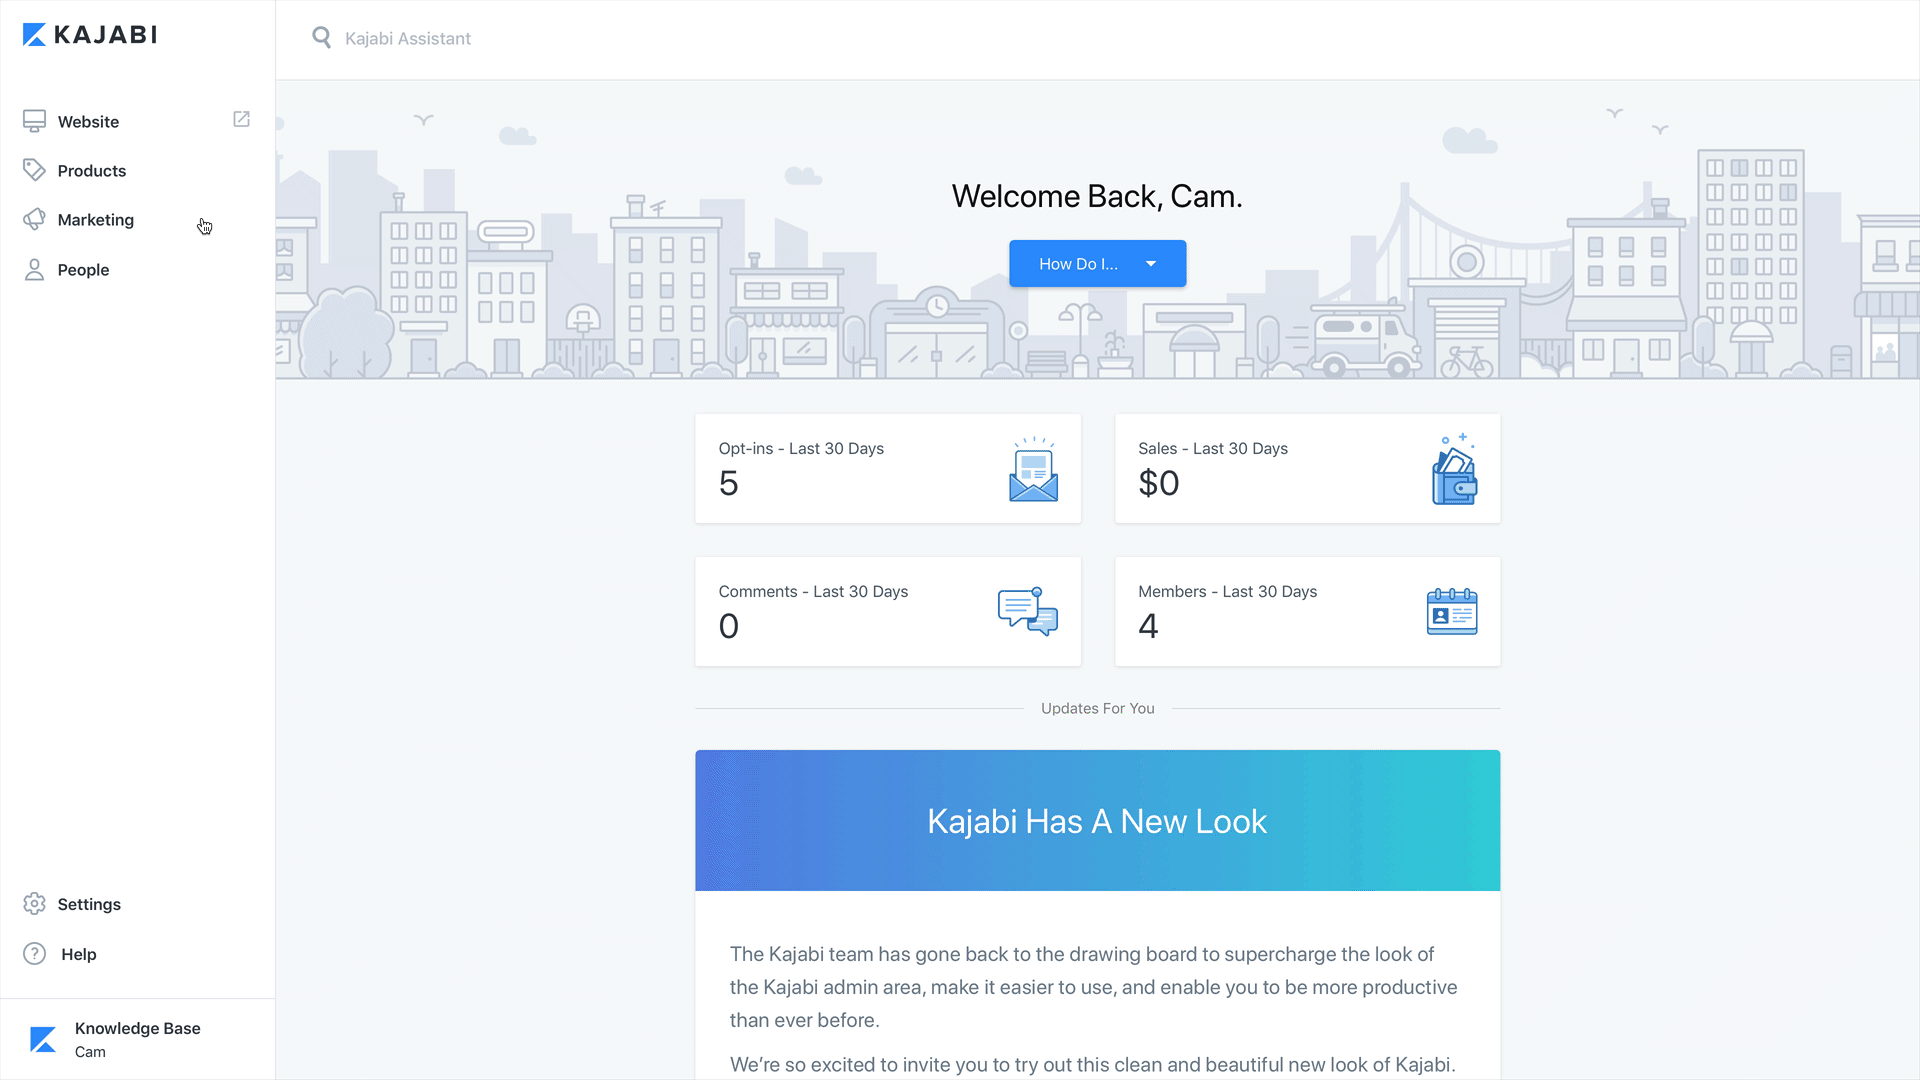Click the Website navigation icon
This screenshot has height=1080, width=1920.
click(x=34, y=121)
